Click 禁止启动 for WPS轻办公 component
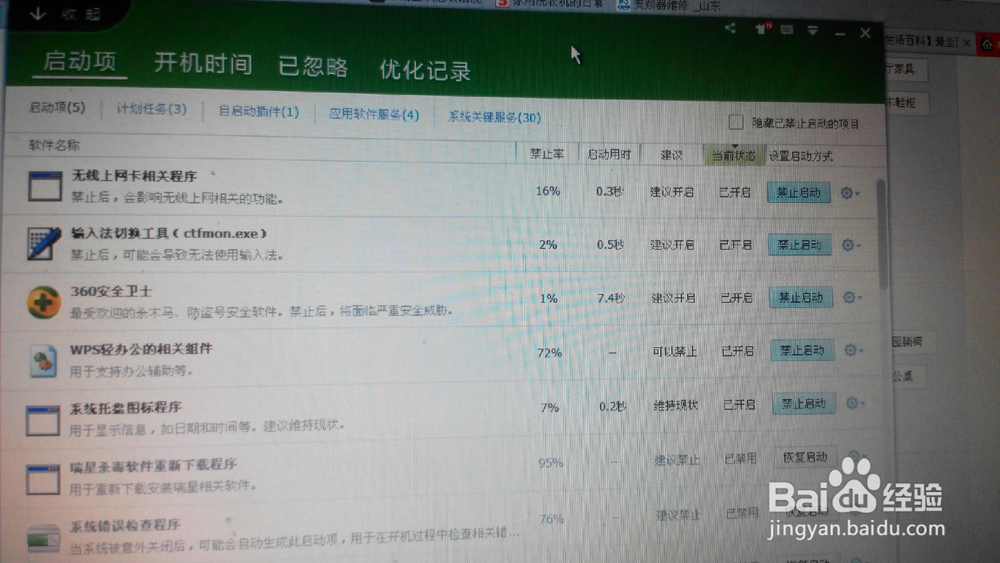The image size is (1000, 563). click(x=802, y=350)
